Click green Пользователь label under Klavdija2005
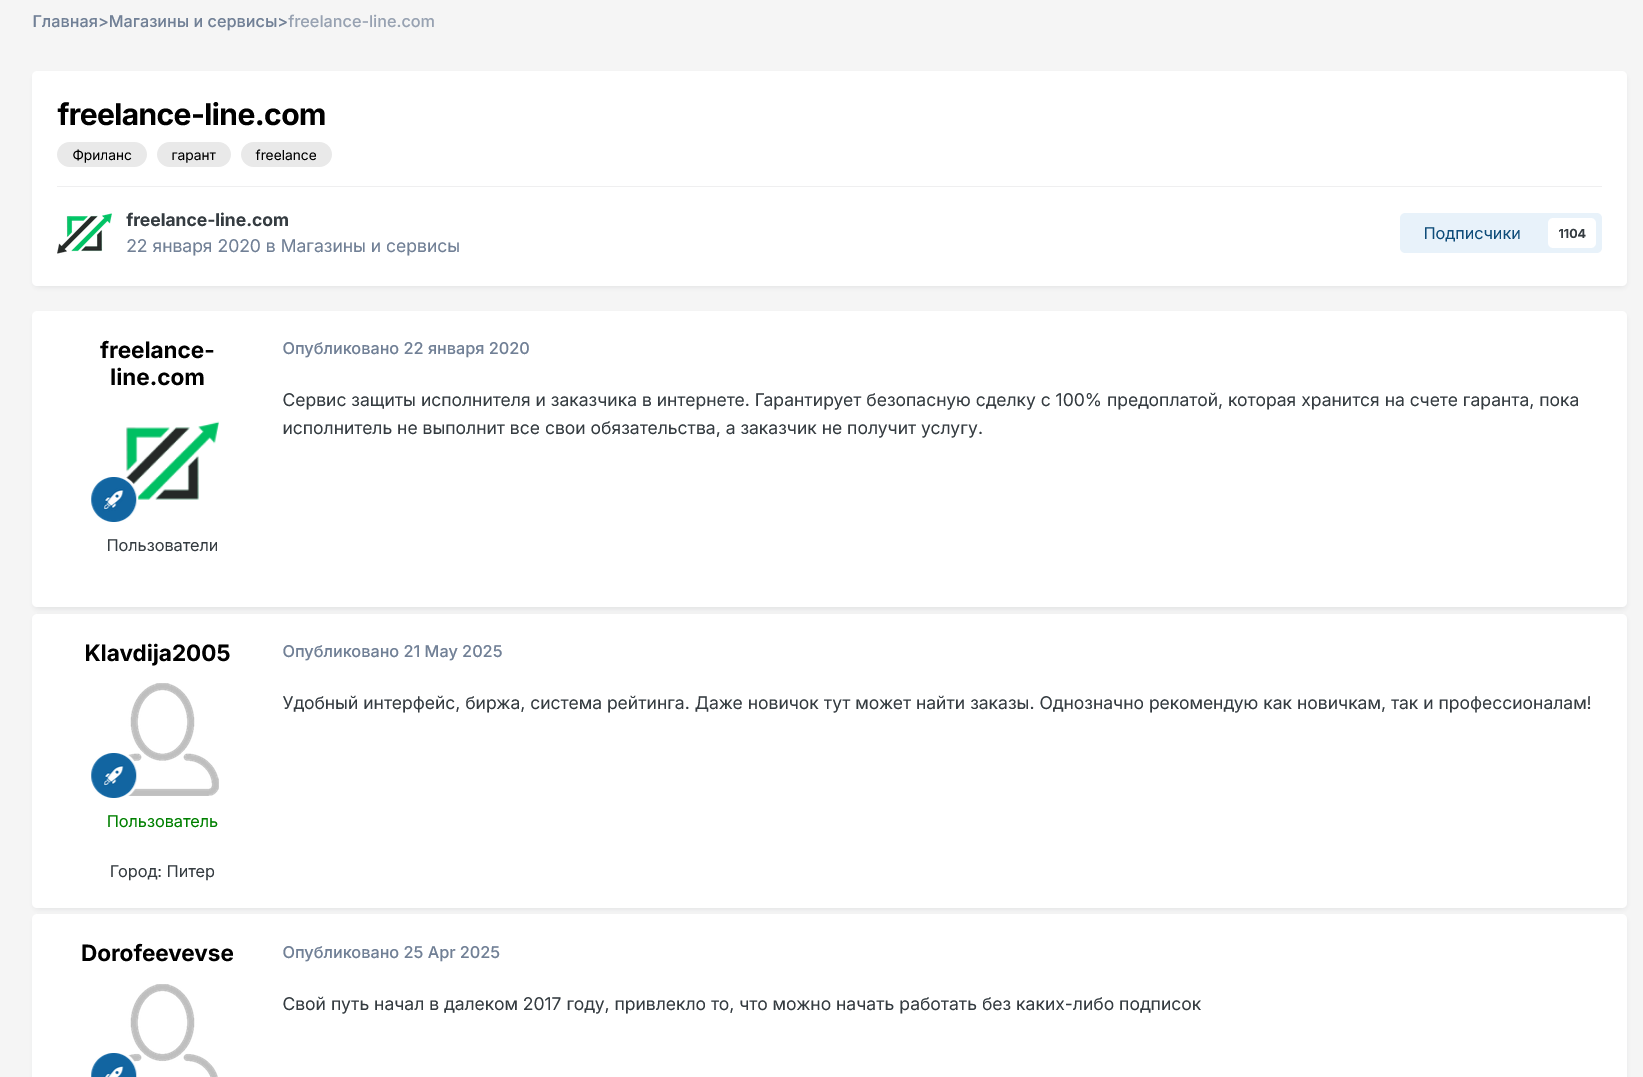The width and height of the screenshot is (1643, 1077). tap(162, 821)
